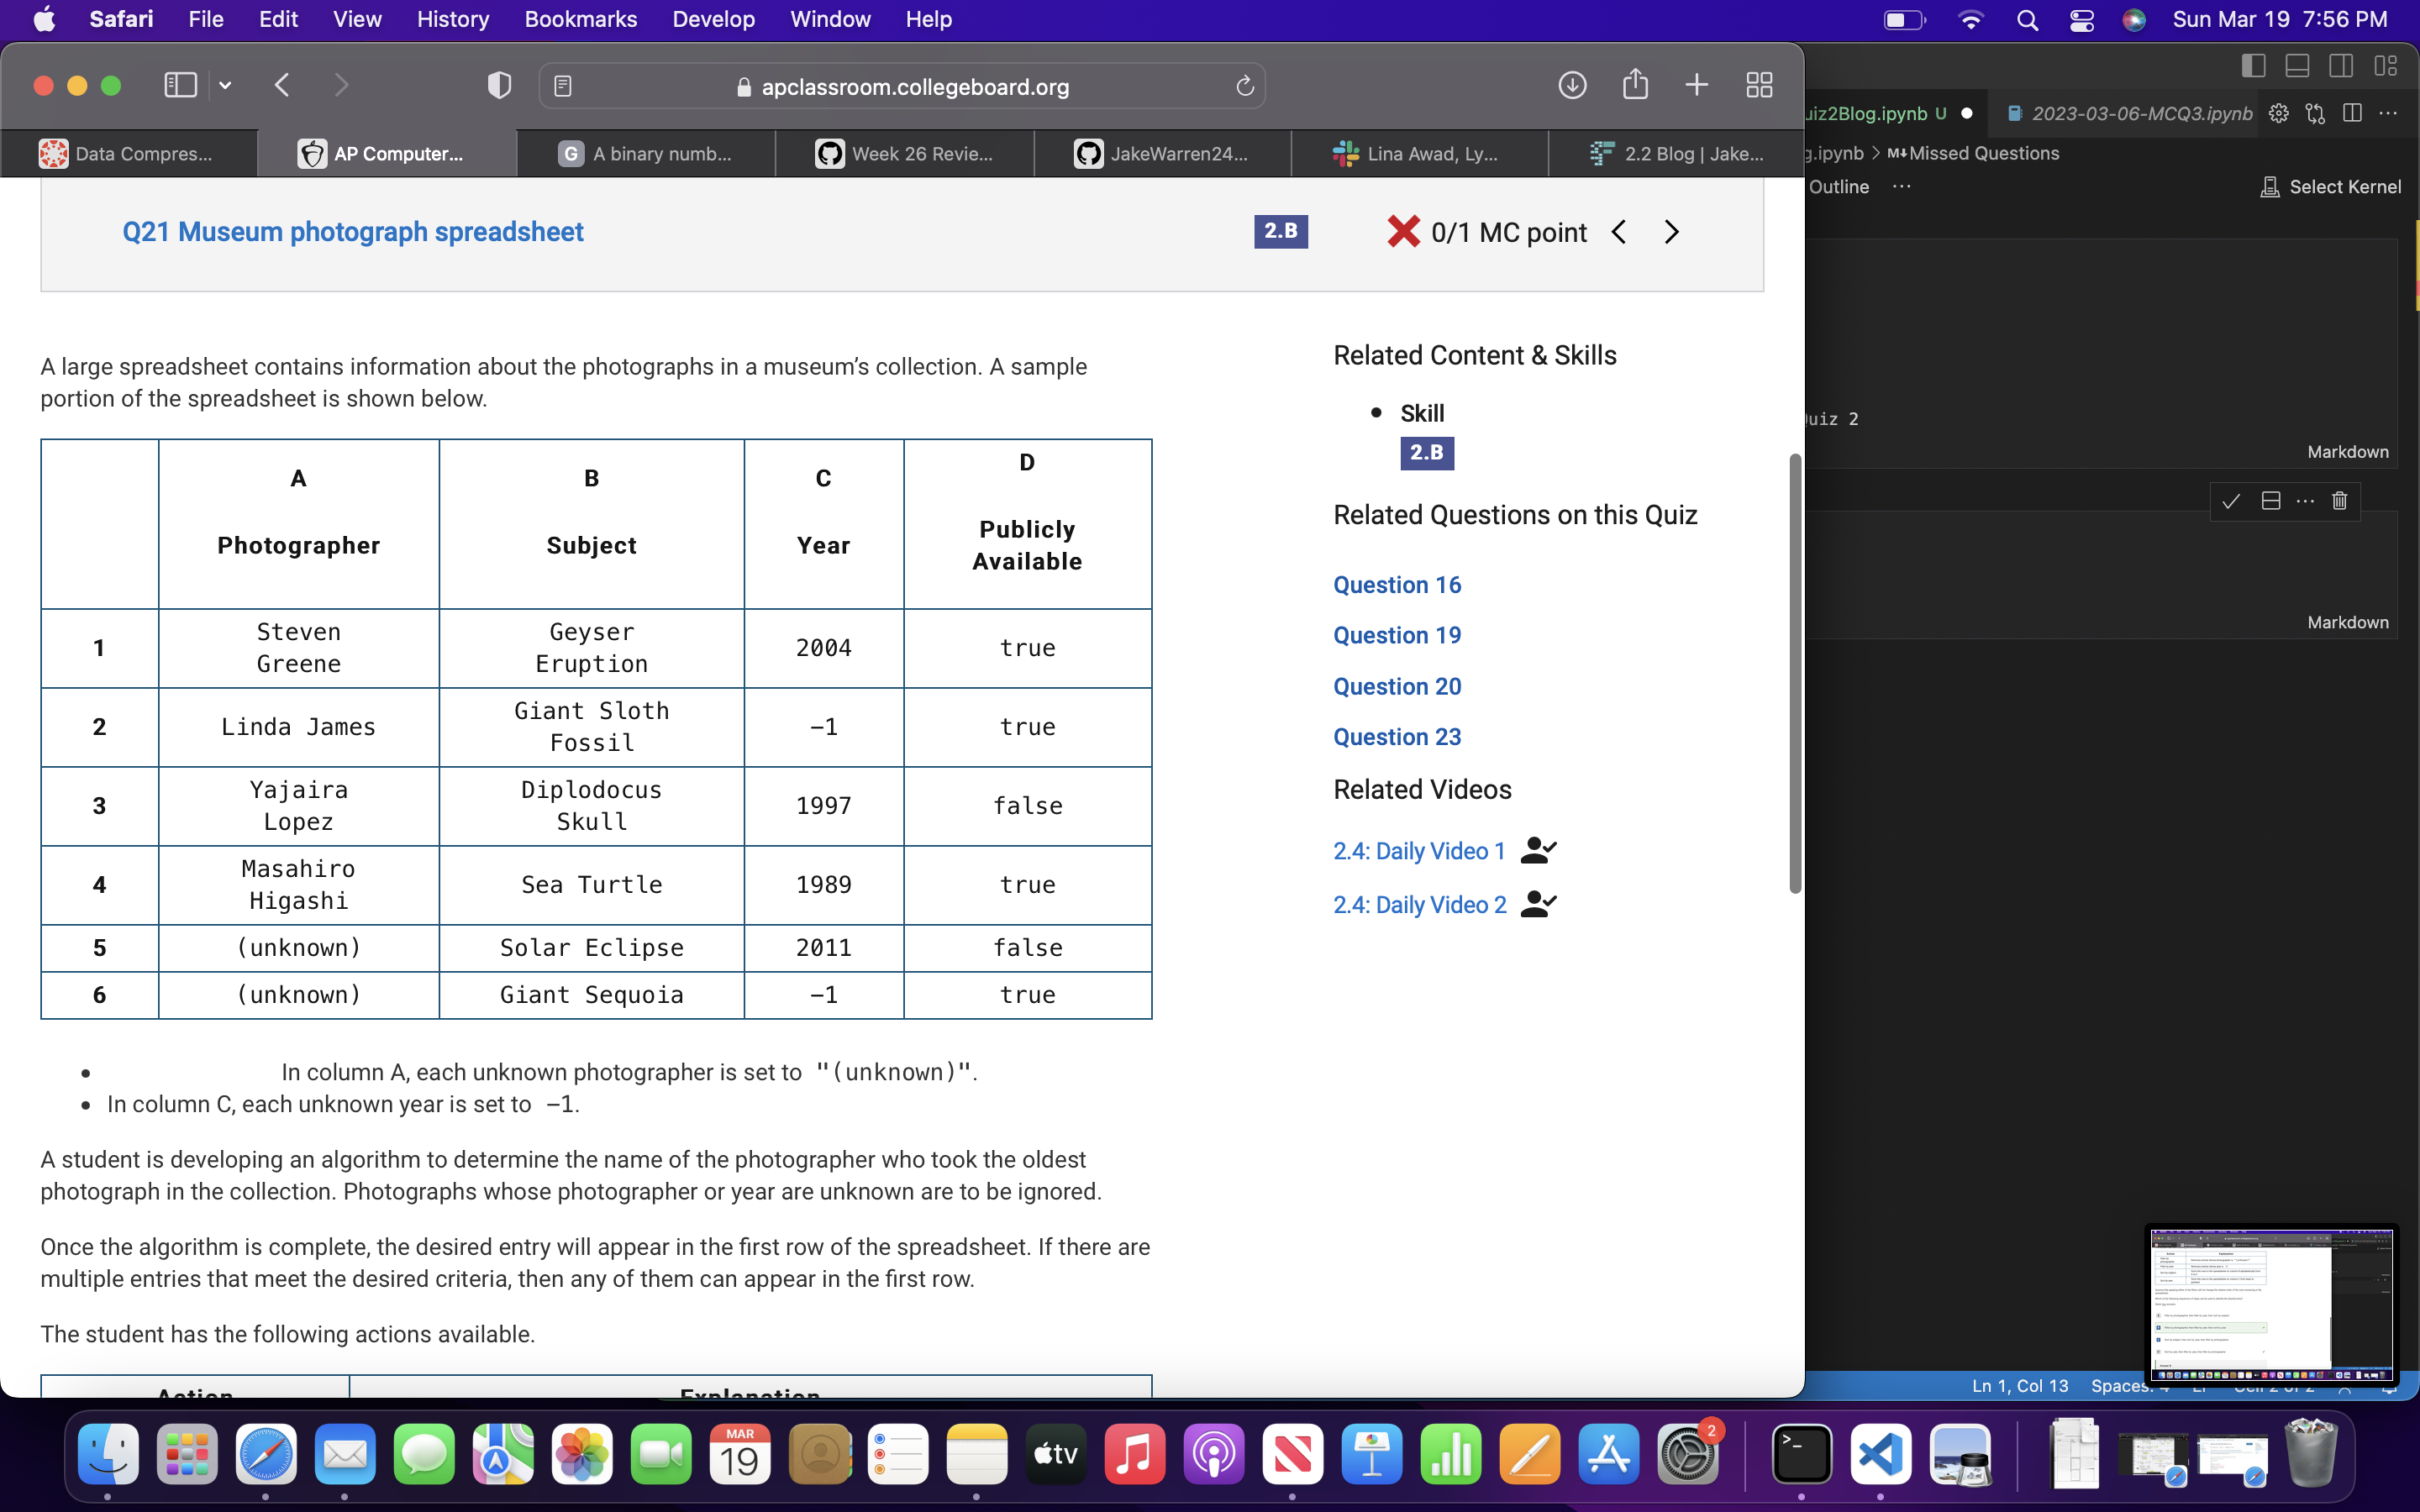Switch to JakeWarren24... tab
2420x1512 pixels.
coord(1163,153)
